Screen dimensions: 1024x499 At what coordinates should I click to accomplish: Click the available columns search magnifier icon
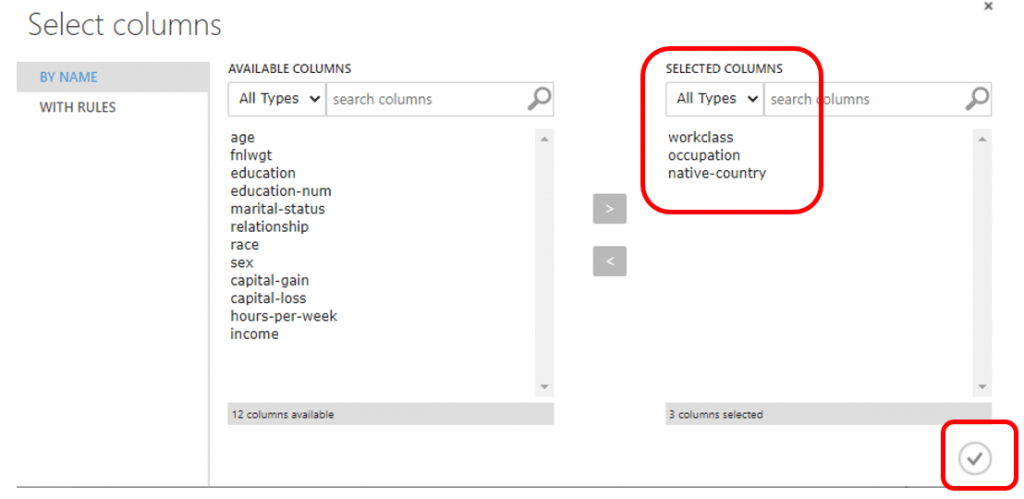[539, 99]
